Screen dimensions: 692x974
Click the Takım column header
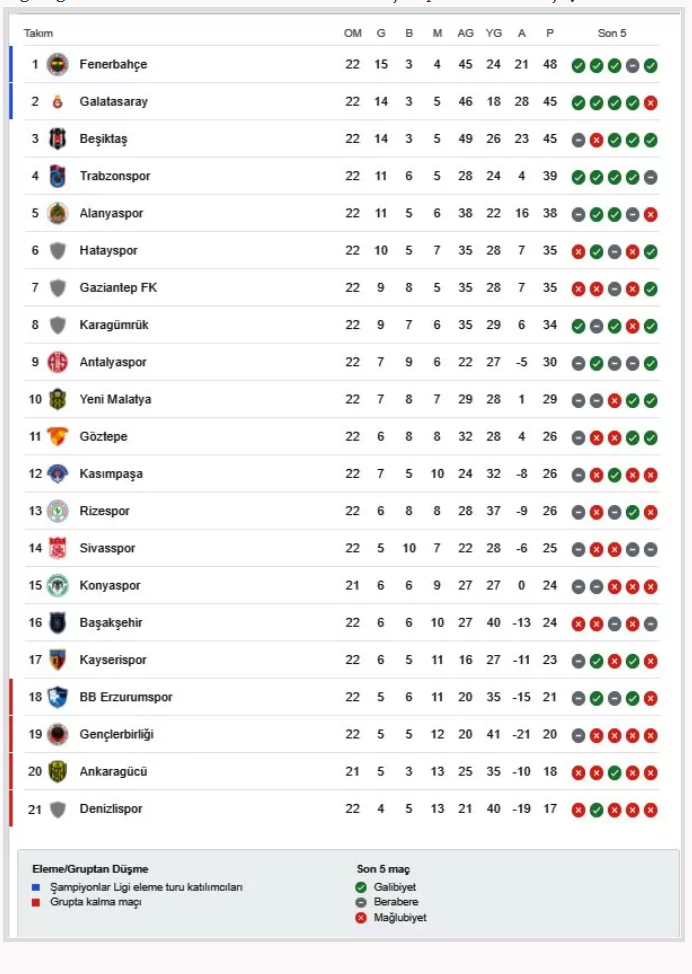point(38,33)
